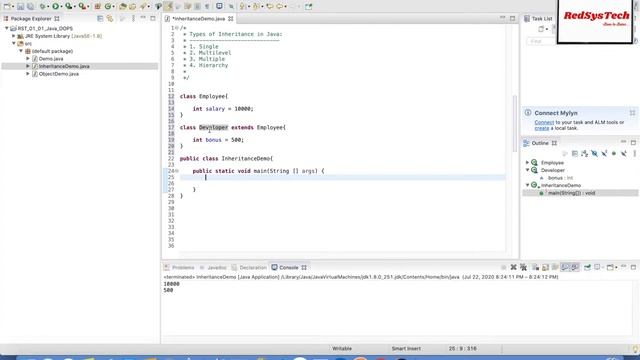Screen dimensions: 640x360
Task: Click Pin Console icon
Action: point(587,267)
